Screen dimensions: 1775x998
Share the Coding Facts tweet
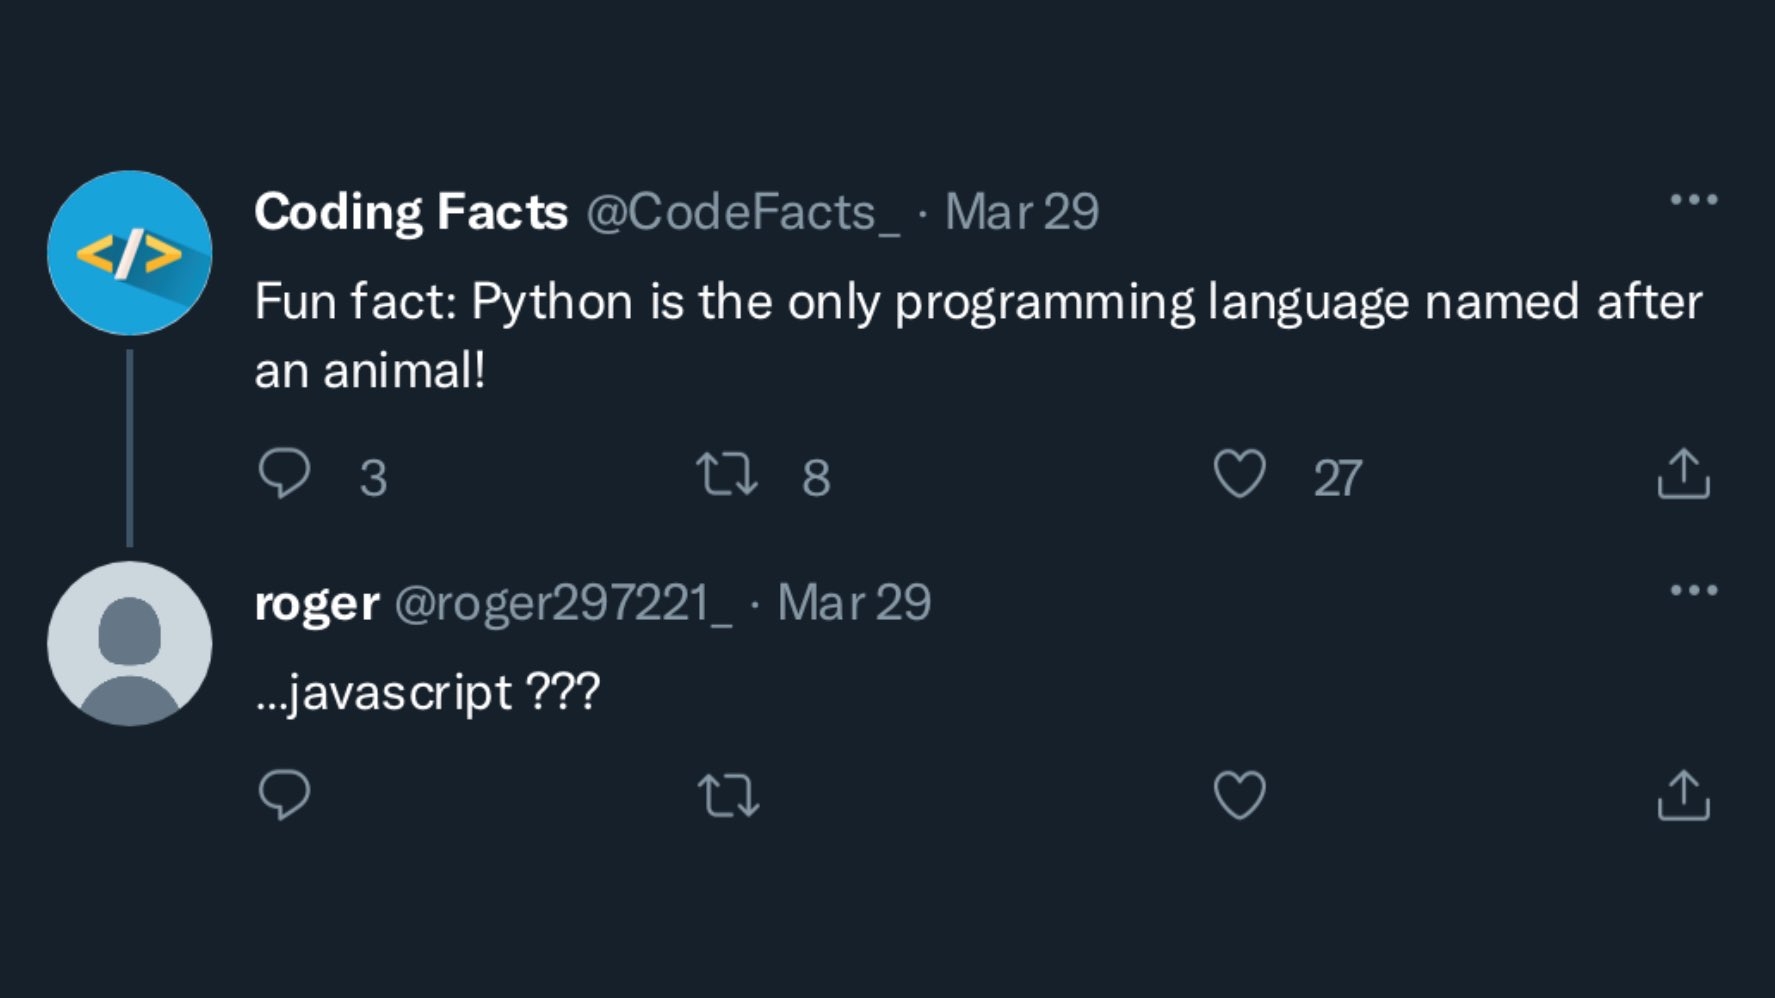coord(1683,474)
